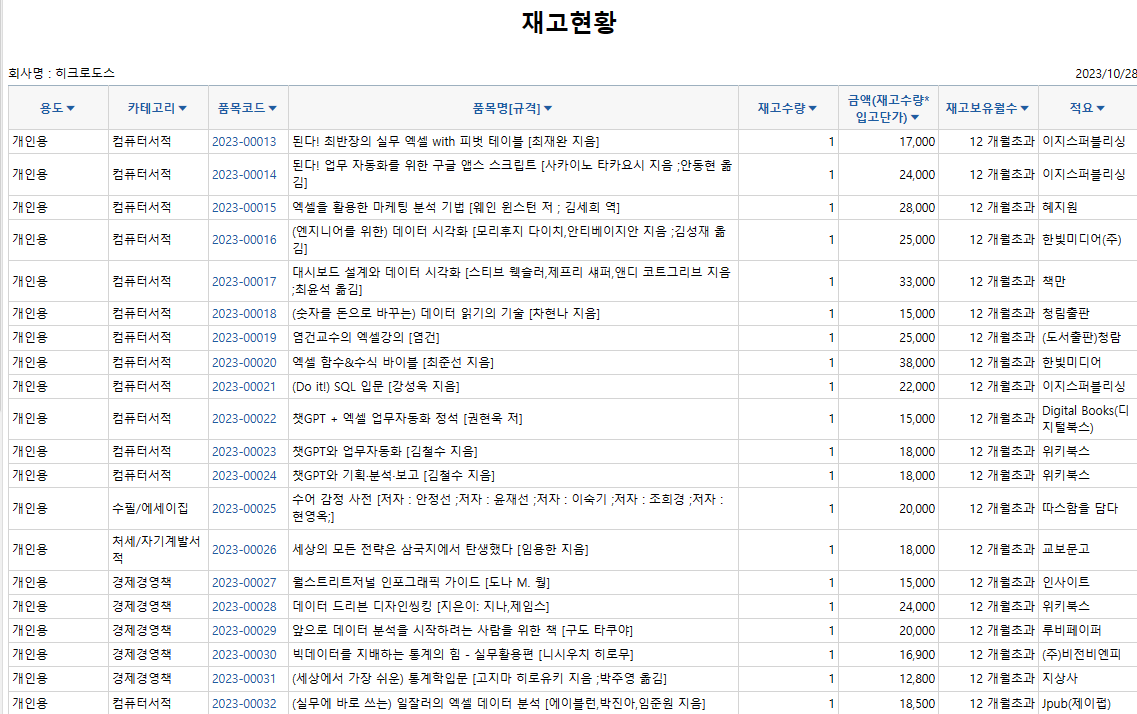Open item code 2023-00021 link
This screenshot has width=1137, height=714.
(244, 387)
